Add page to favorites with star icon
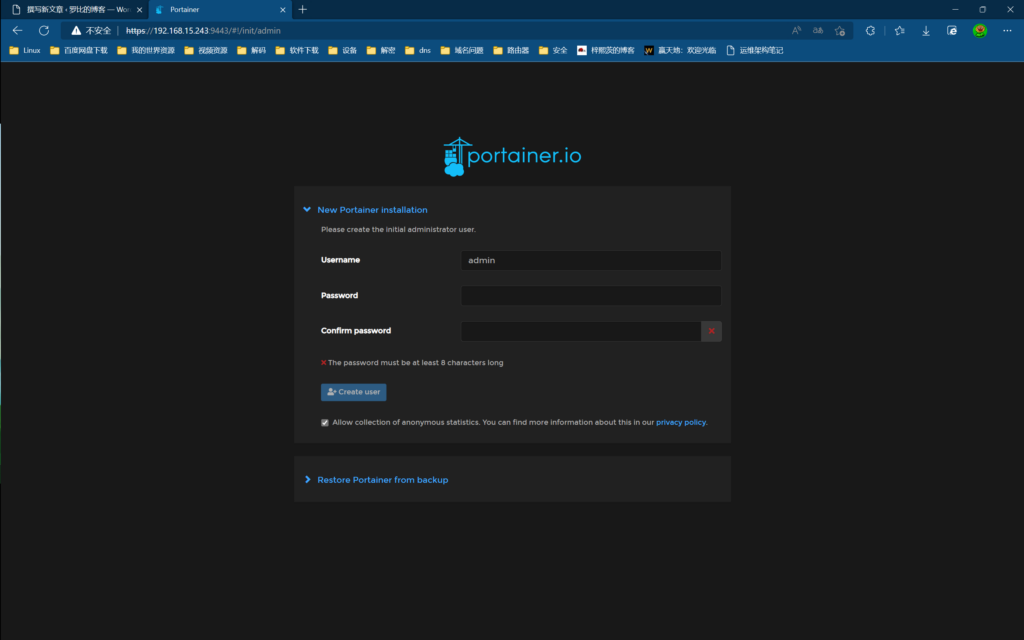This screenshot has height=640, width=1024. point(840,31)
